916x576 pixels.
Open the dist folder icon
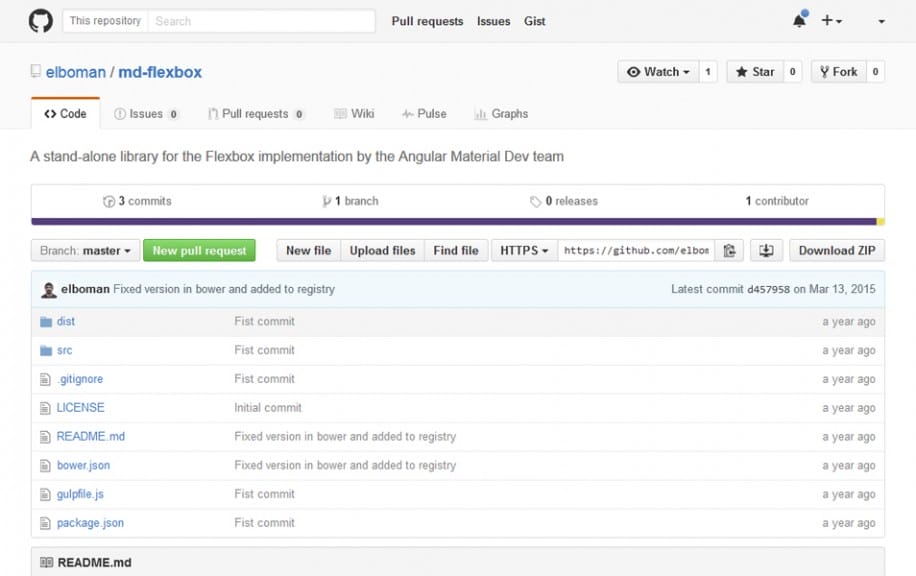(47, 321)
